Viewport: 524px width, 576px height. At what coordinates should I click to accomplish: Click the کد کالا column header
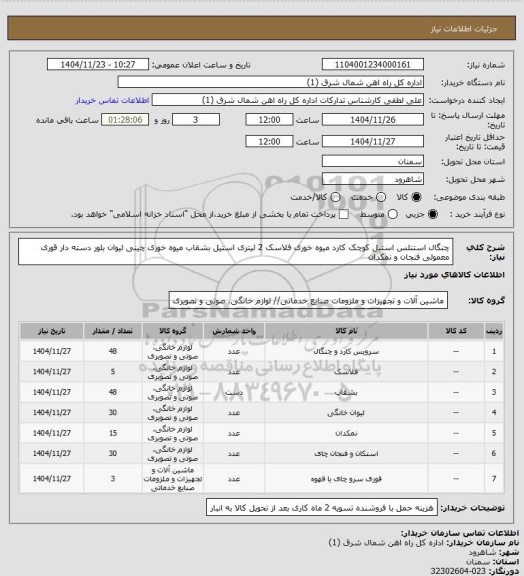coord(456,331)
